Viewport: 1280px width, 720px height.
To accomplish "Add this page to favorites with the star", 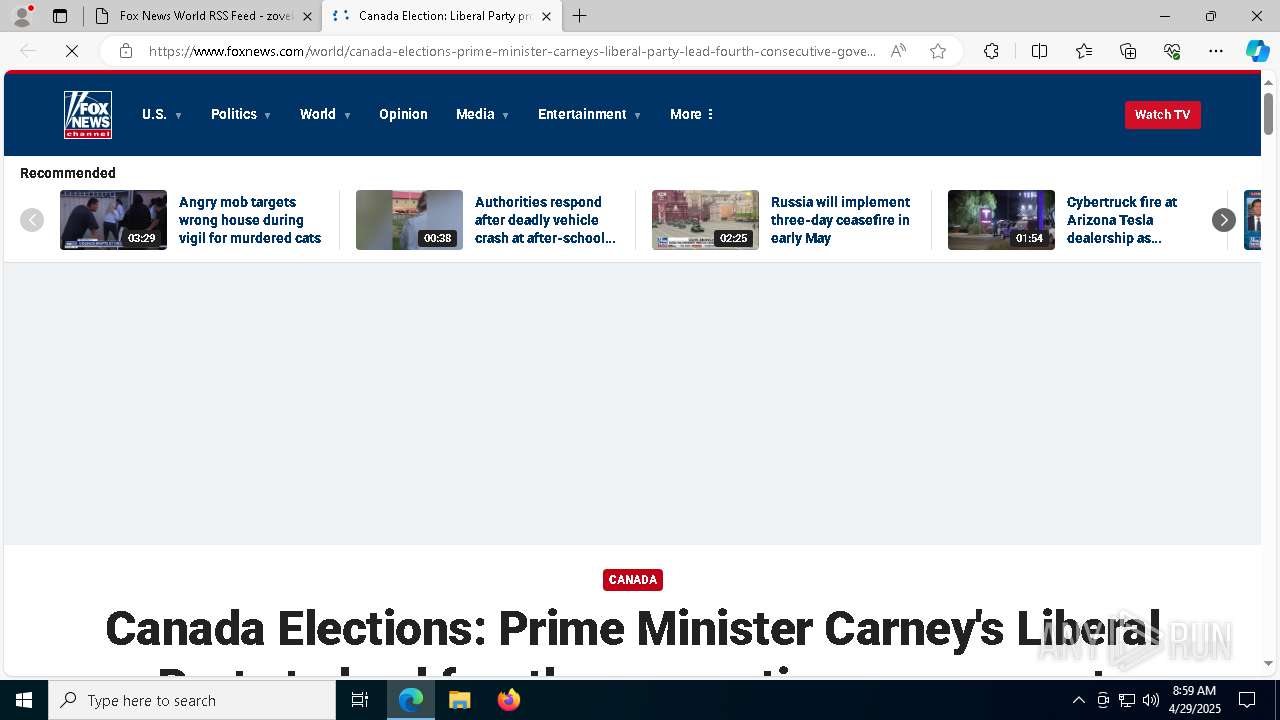I will coord(938,51).
